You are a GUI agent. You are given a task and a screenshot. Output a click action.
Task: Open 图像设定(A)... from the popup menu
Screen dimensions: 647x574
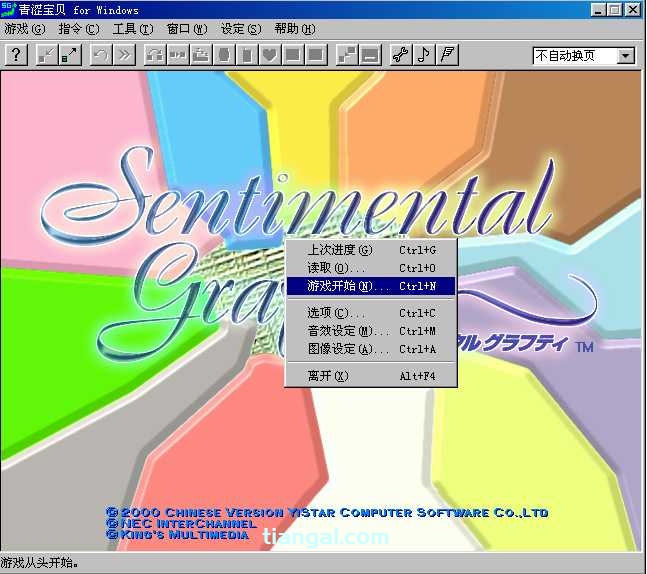tap(371, 349)
